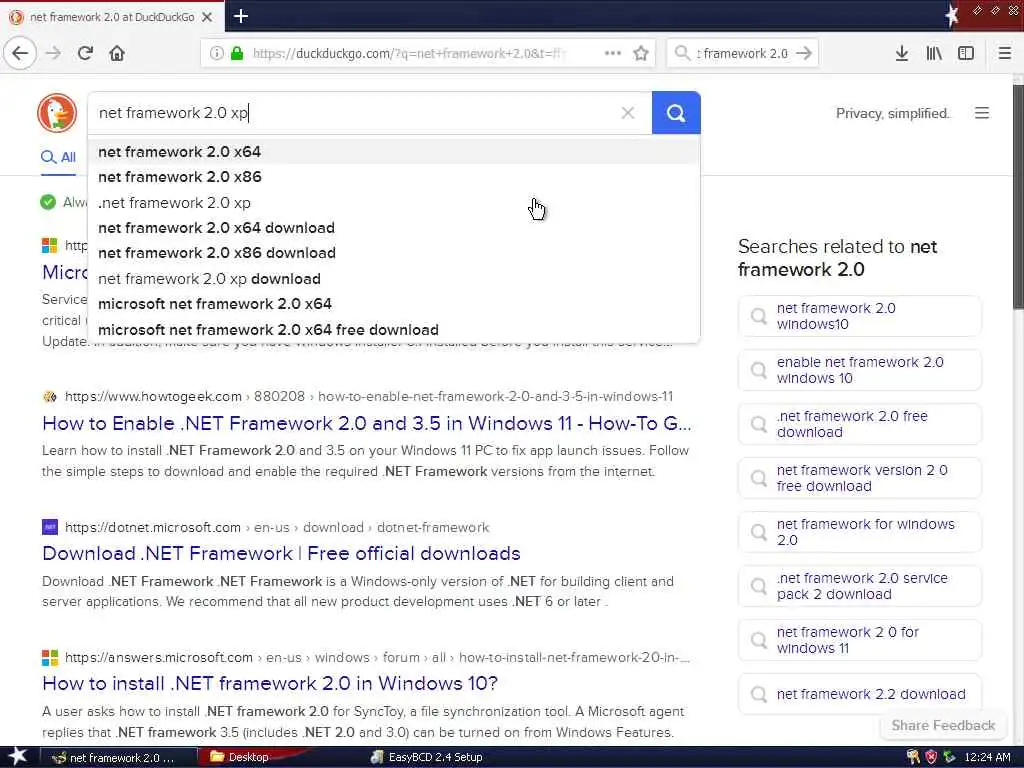The height and width of the screenshot is (768, 1024).
Task: Open 'How to install .NET framework 2.0 in Windows 10?'
Action: [x=270, y=683]
